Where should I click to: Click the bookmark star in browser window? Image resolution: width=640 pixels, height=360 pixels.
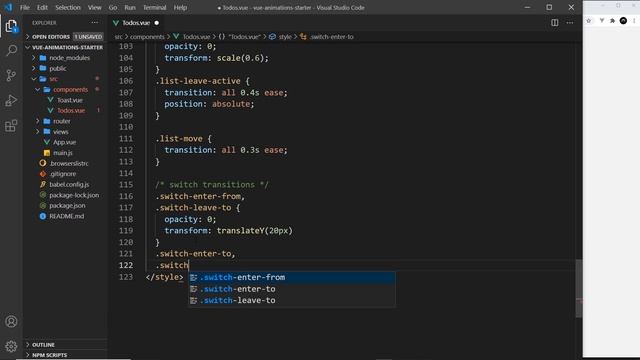coord(589,21)
